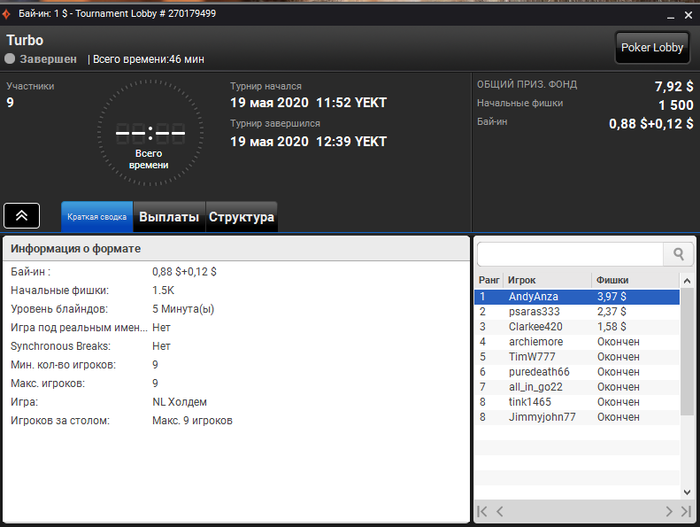This screenshot has height=527, width=700.
Task: Select player tink1465 row
Action: 577,402
